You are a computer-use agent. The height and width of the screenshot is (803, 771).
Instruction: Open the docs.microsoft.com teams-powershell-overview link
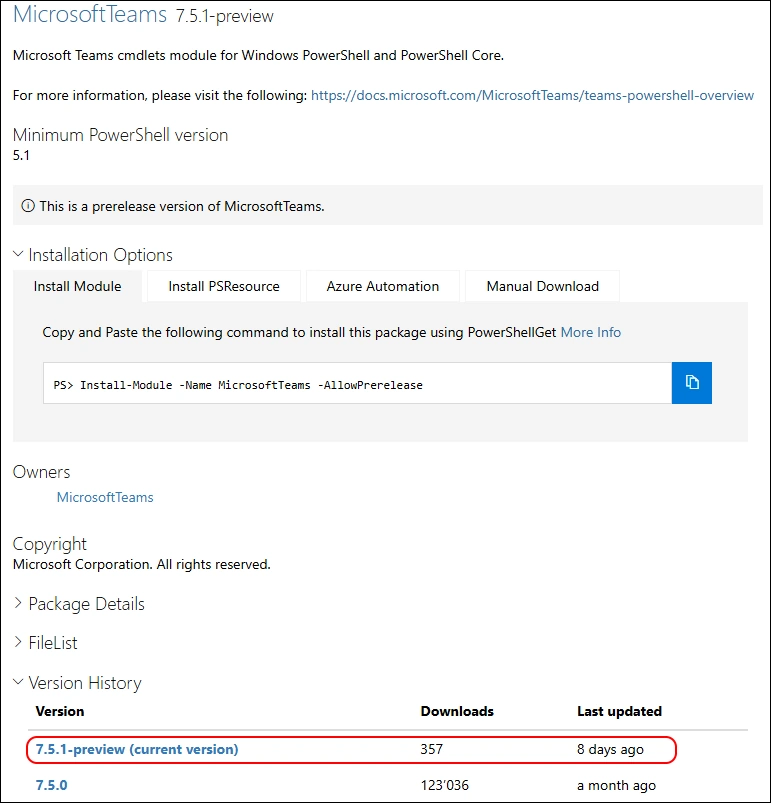[x=532, y=95]
